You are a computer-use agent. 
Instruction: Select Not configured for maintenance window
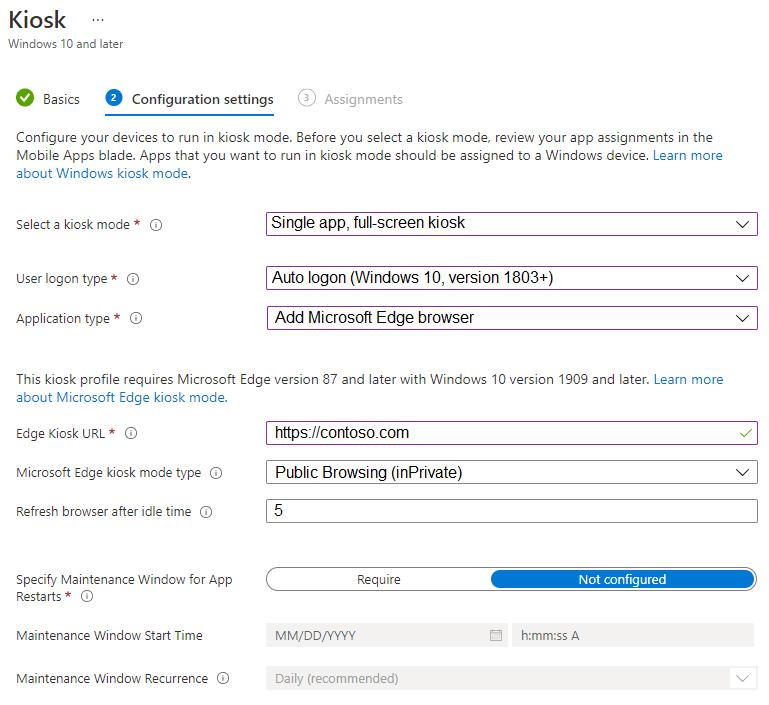pyautogui.click(x=622, y=579)
